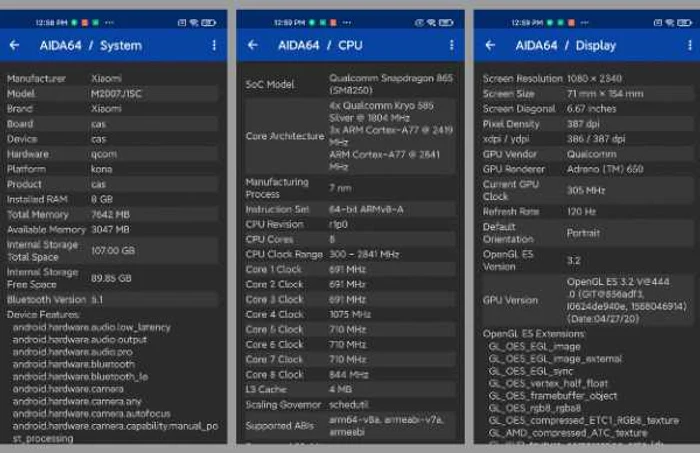
Task: Select Refresh Rate 120 Hz row
Action: tap(588, 212)
